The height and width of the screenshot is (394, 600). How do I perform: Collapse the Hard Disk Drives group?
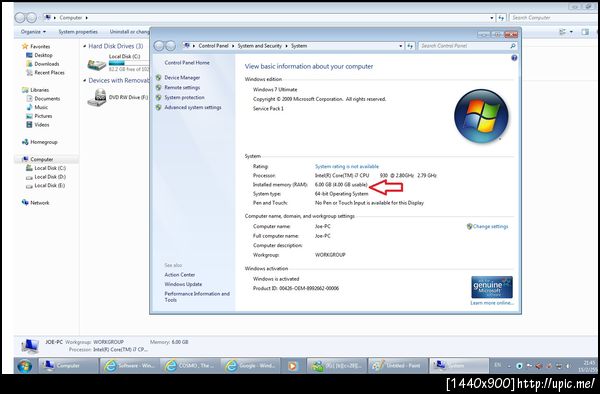85,46
